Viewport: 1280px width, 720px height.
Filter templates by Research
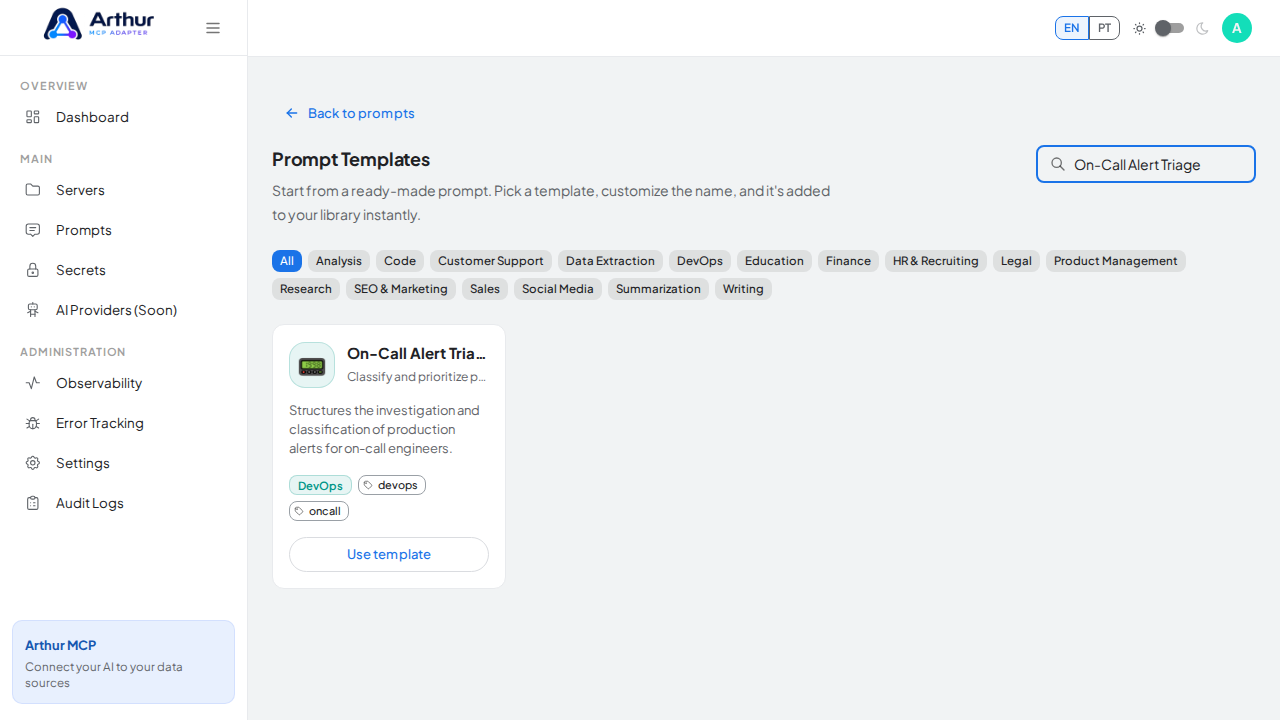(x=306, y=289)
